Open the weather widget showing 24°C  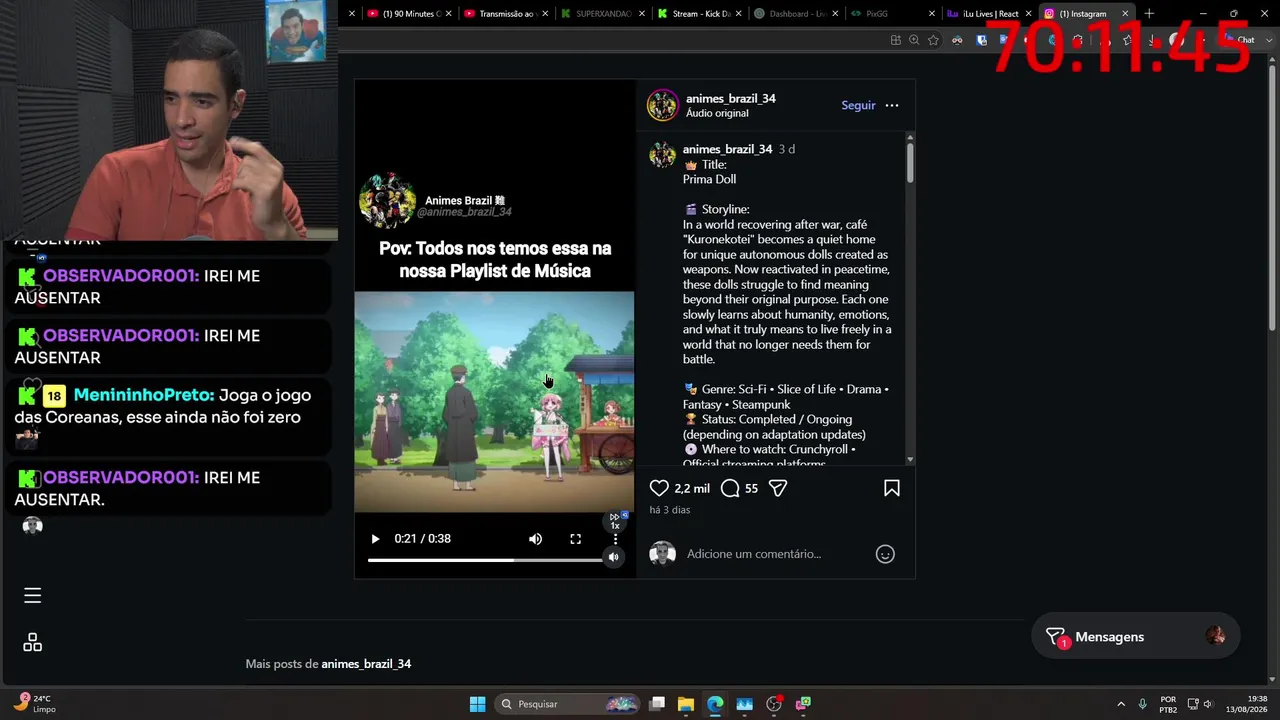(x=35, y=704)
